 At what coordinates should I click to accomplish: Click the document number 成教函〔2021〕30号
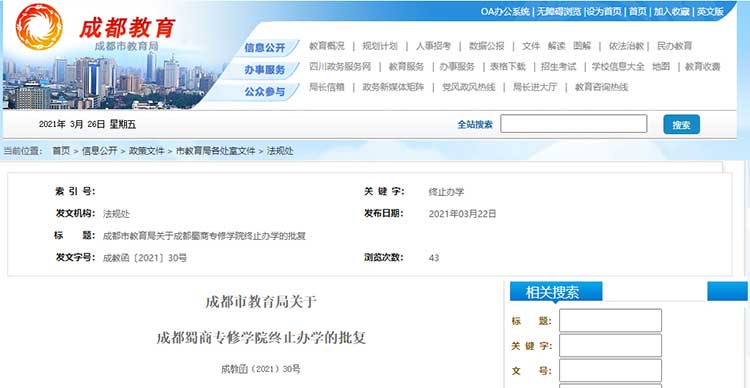point(145,258)
